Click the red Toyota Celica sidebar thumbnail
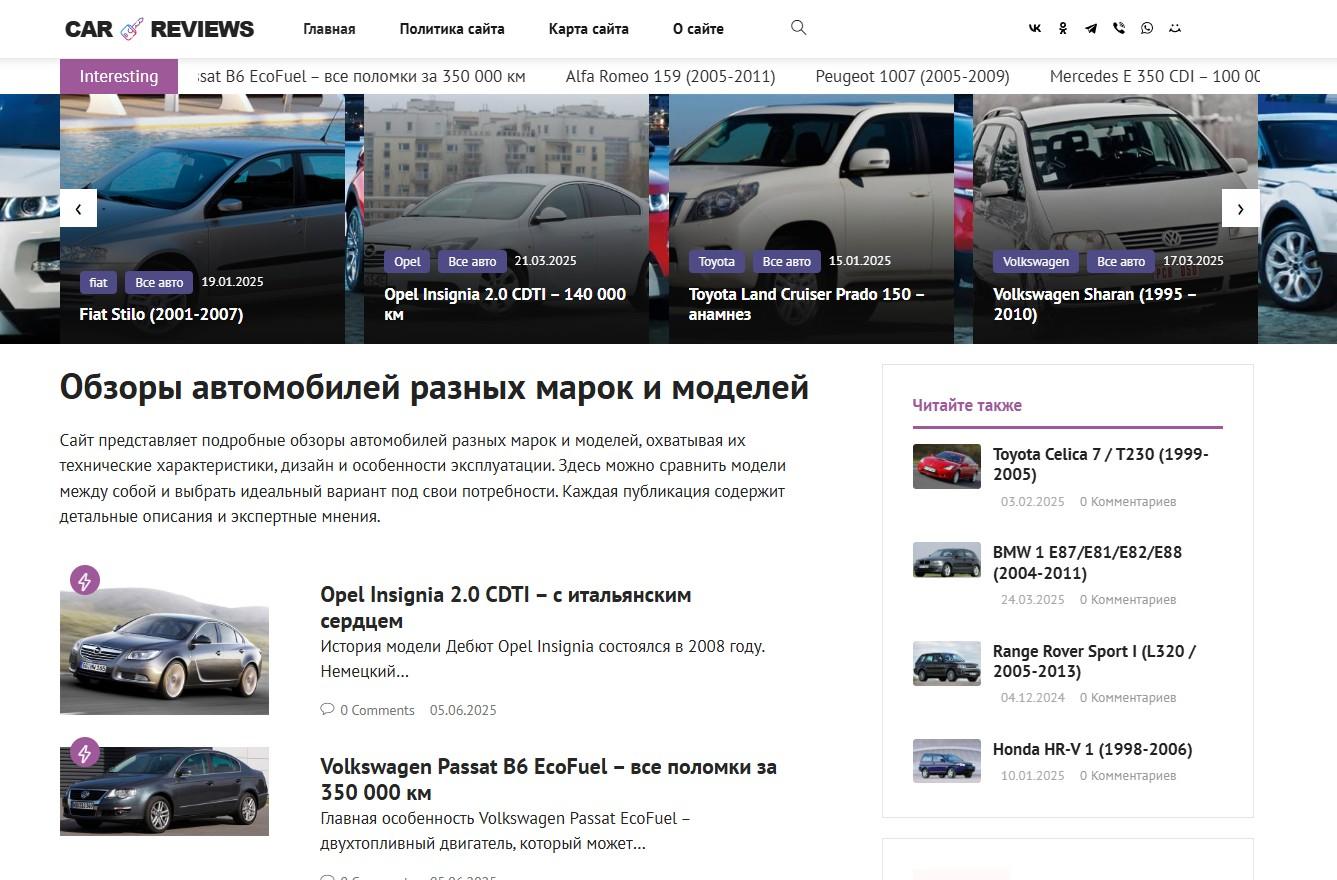Screen dimensions: 1337x880 tap(947, 466)
